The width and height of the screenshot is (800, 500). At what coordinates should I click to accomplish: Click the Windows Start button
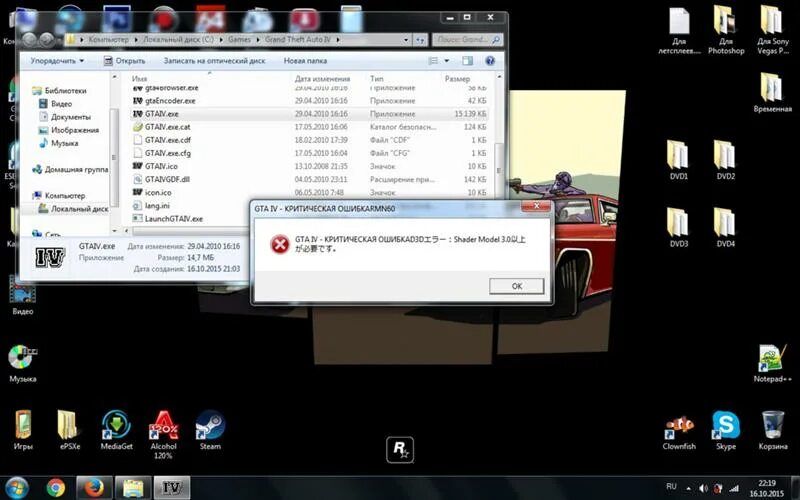point(17,488)
